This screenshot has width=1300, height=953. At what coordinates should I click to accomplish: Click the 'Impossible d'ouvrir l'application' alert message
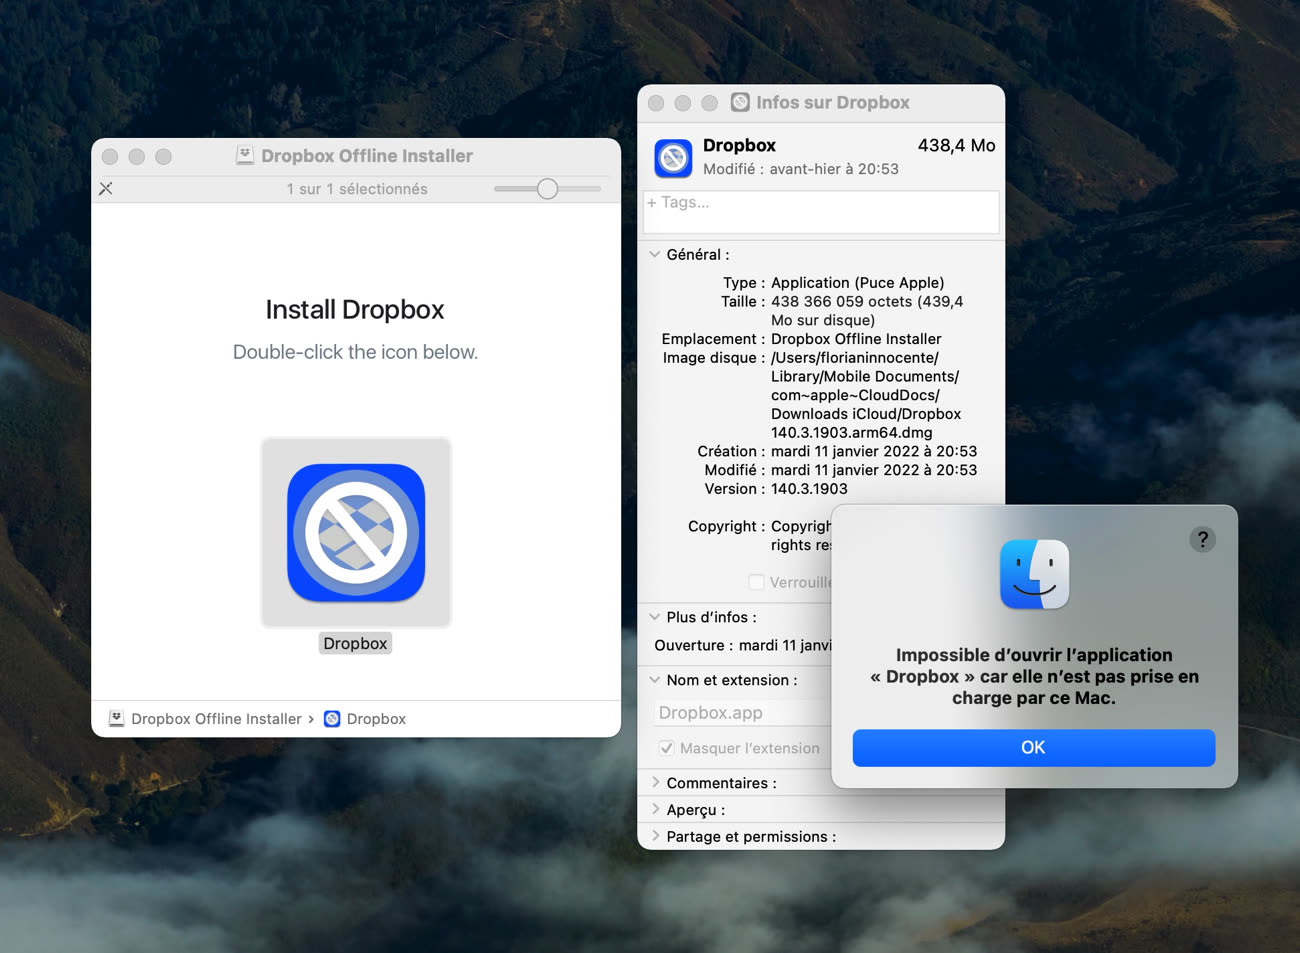pos(1034,676)
